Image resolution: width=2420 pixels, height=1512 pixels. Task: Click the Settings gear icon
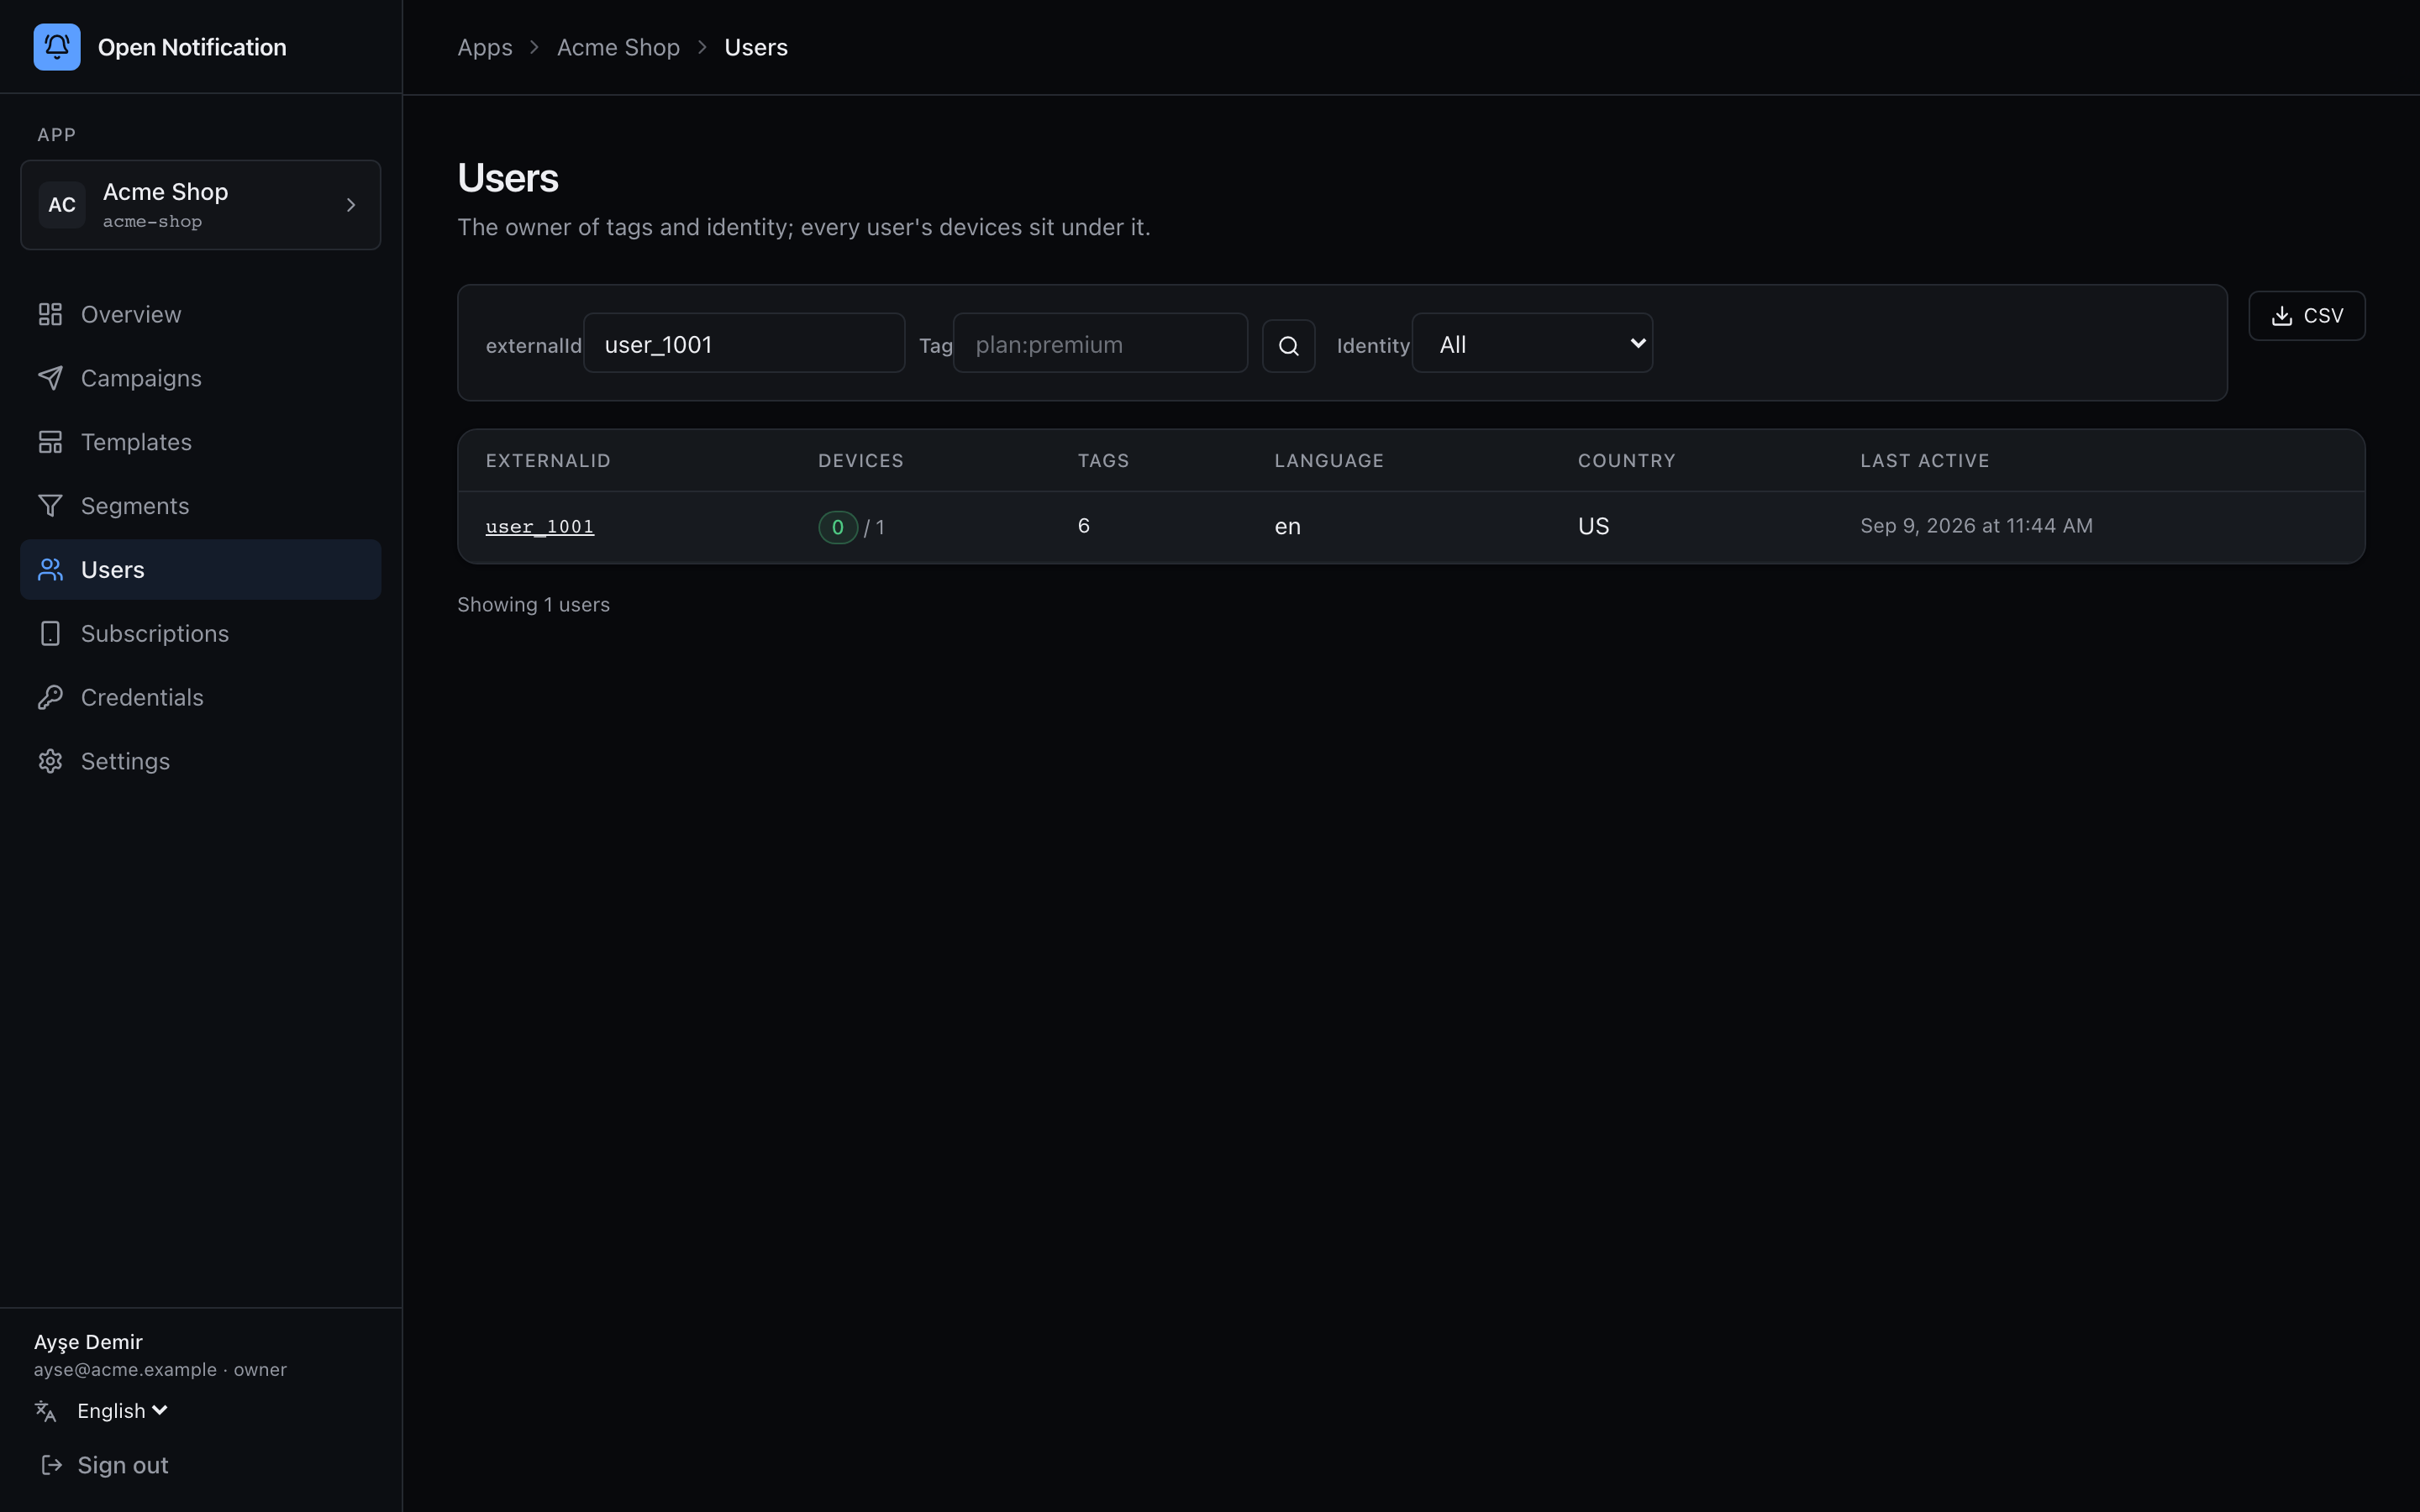pyautogui.click(x=50, y=762)
